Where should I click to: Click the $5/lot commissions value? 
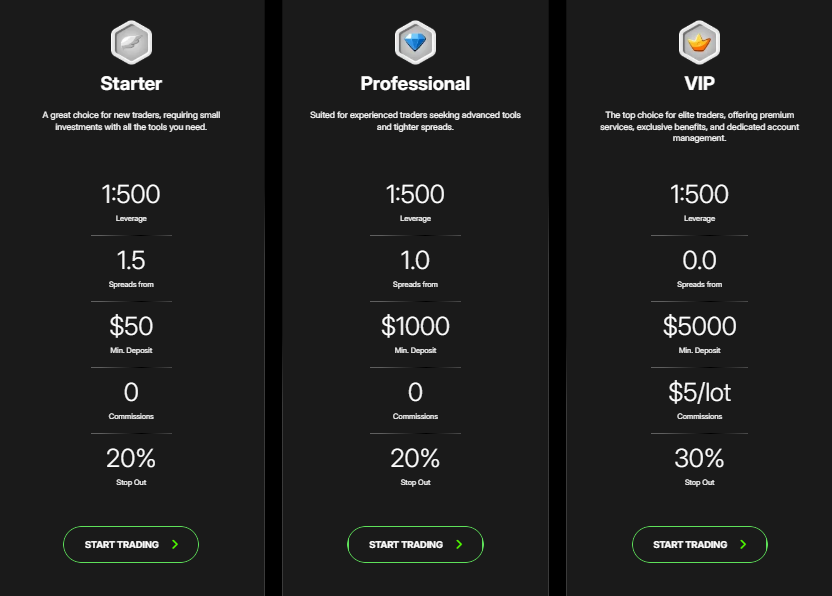[x=699, y=392]
